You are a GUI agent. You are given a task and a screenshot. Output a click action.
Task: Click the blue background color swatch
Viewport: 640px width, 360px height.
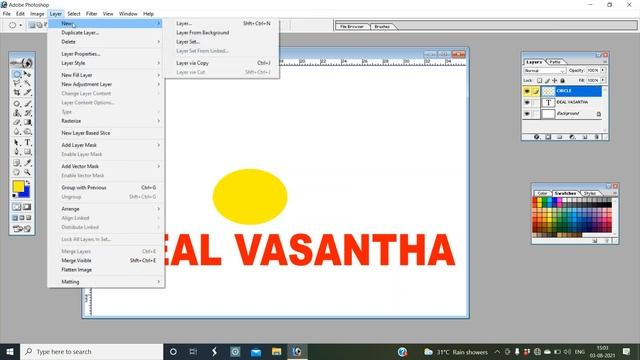pos(26,193)
